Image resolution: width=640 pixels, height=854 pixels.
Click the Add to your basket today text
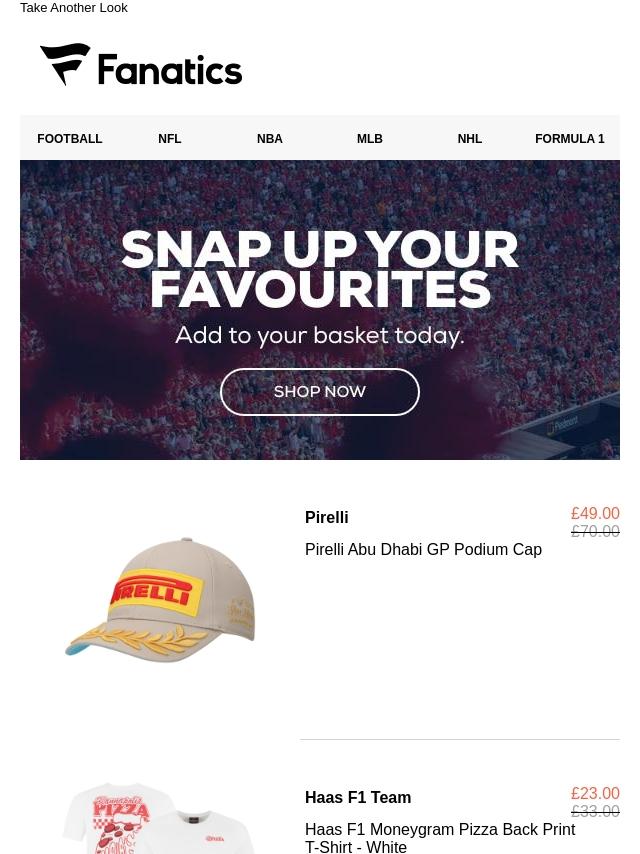(x=320, y=336)
